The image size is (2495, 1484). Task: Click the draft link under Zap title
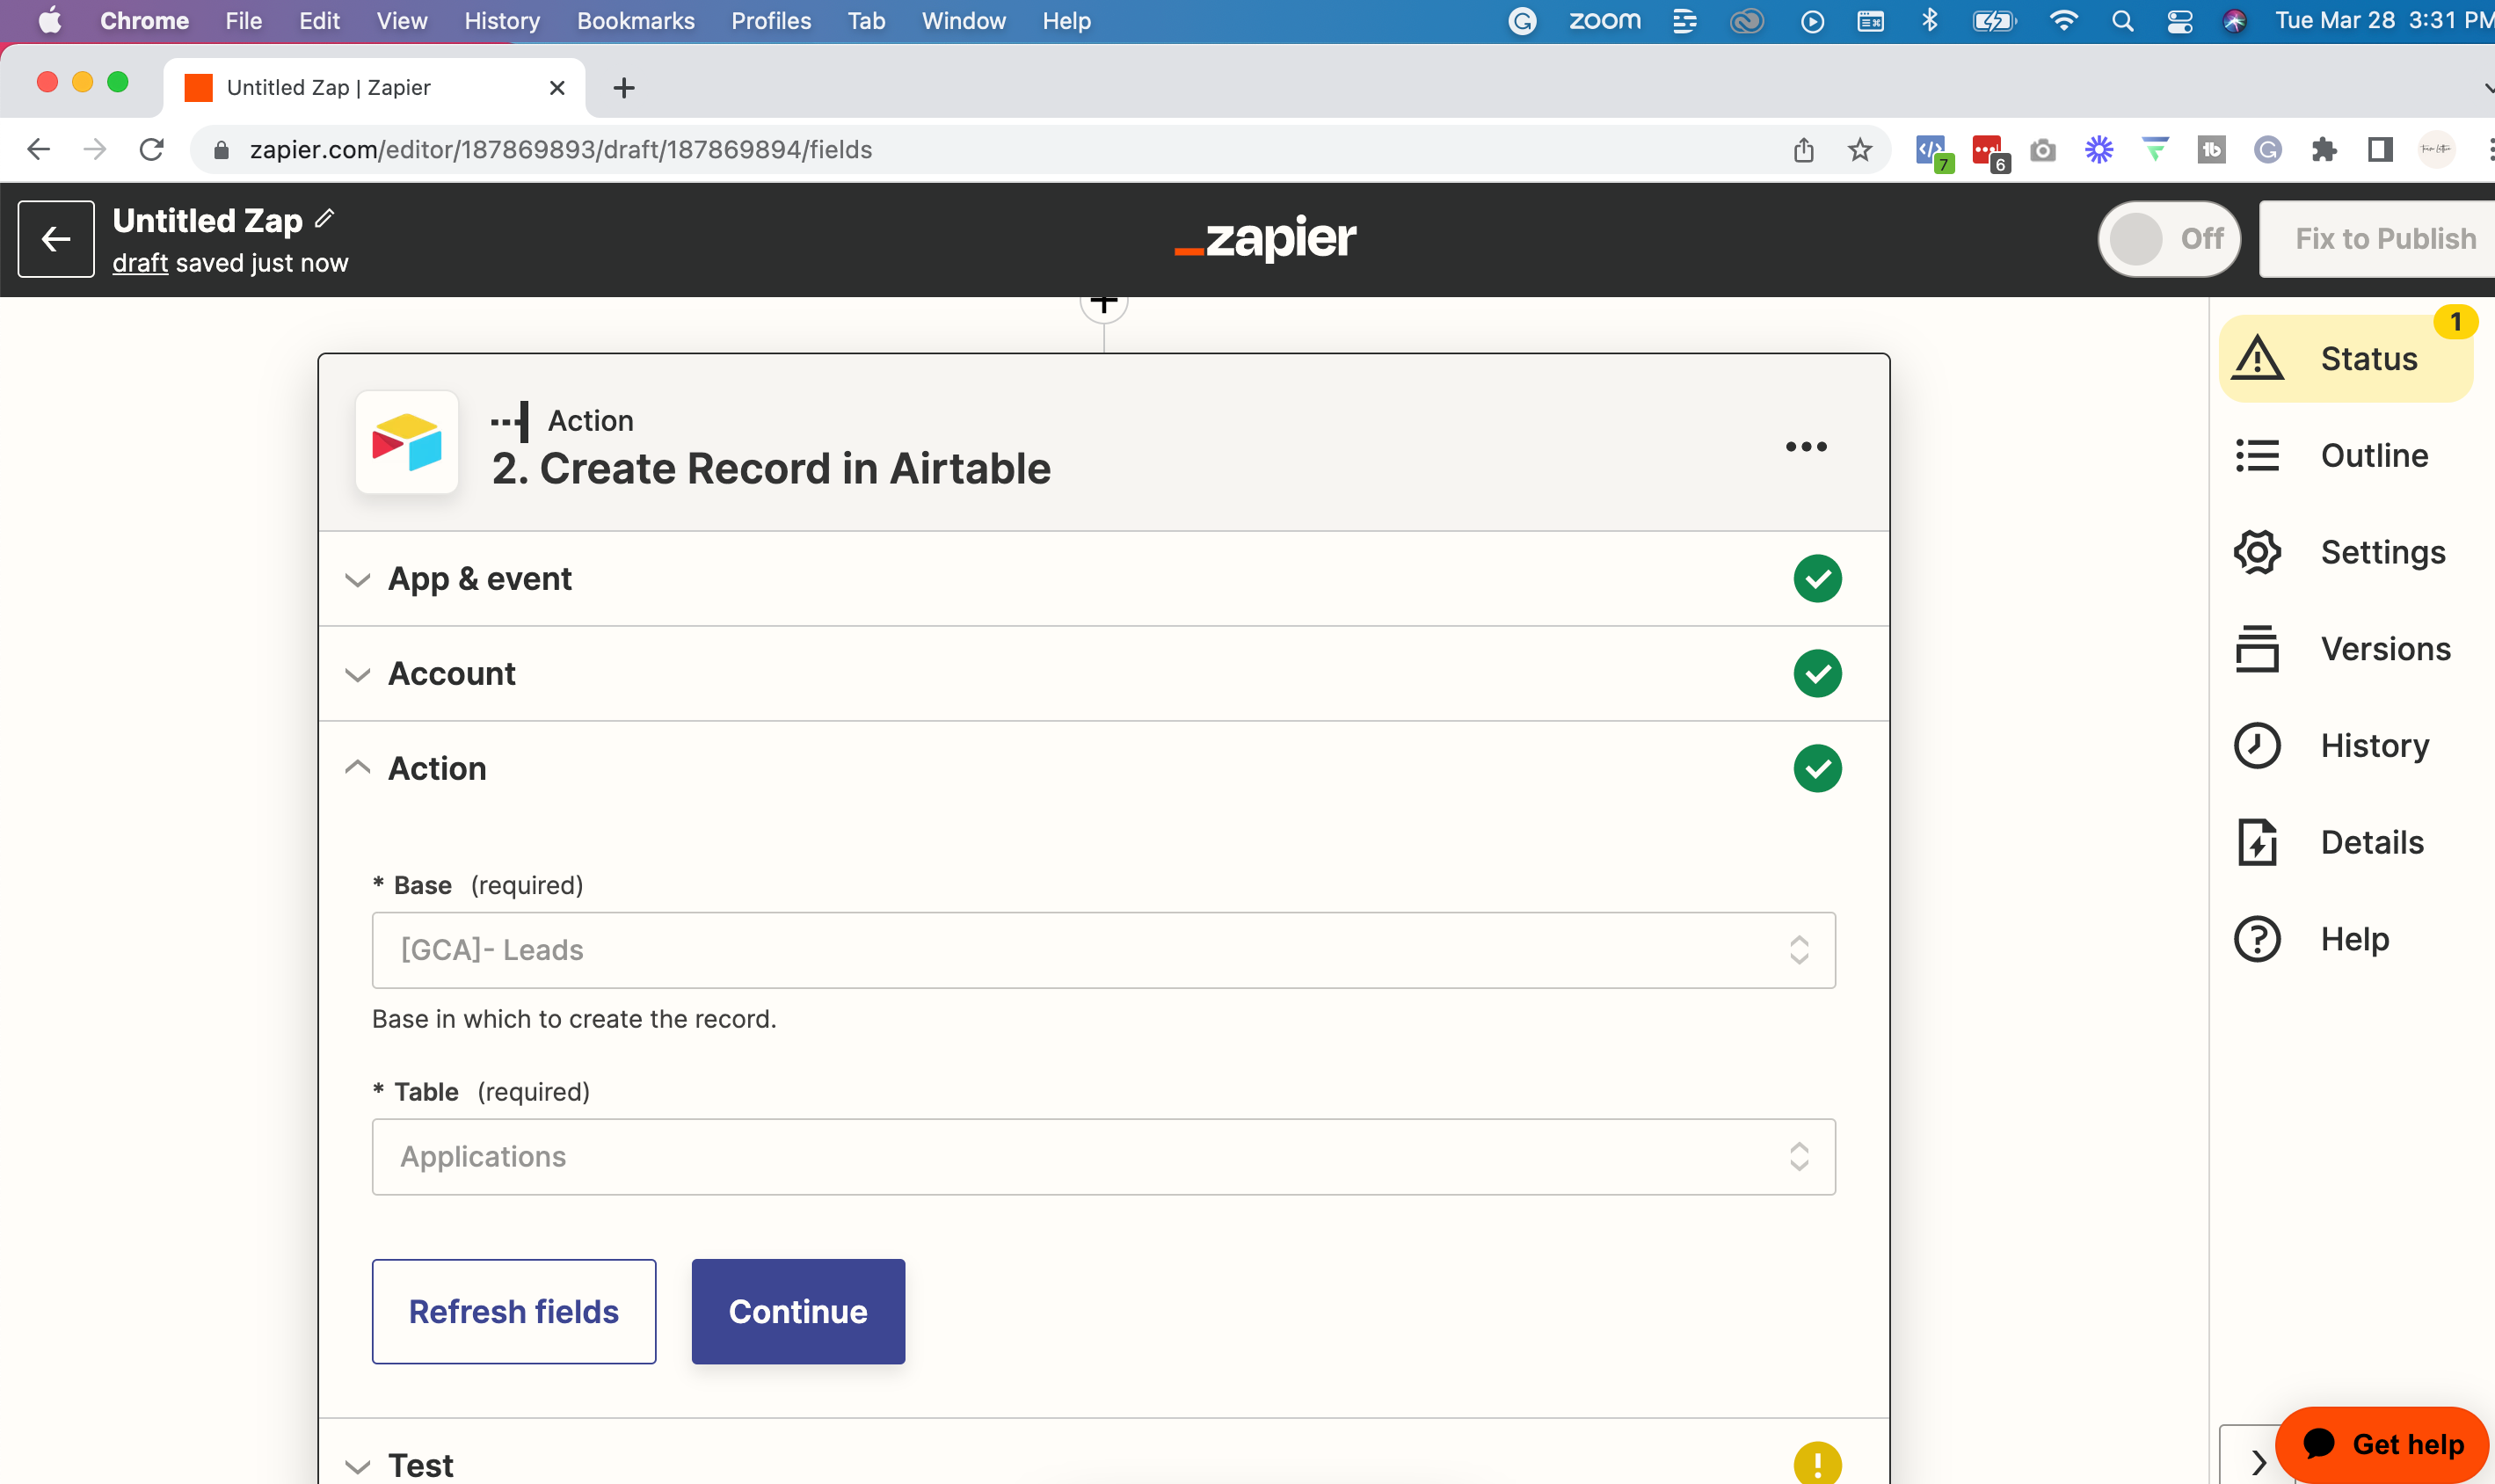click(139, 263)
